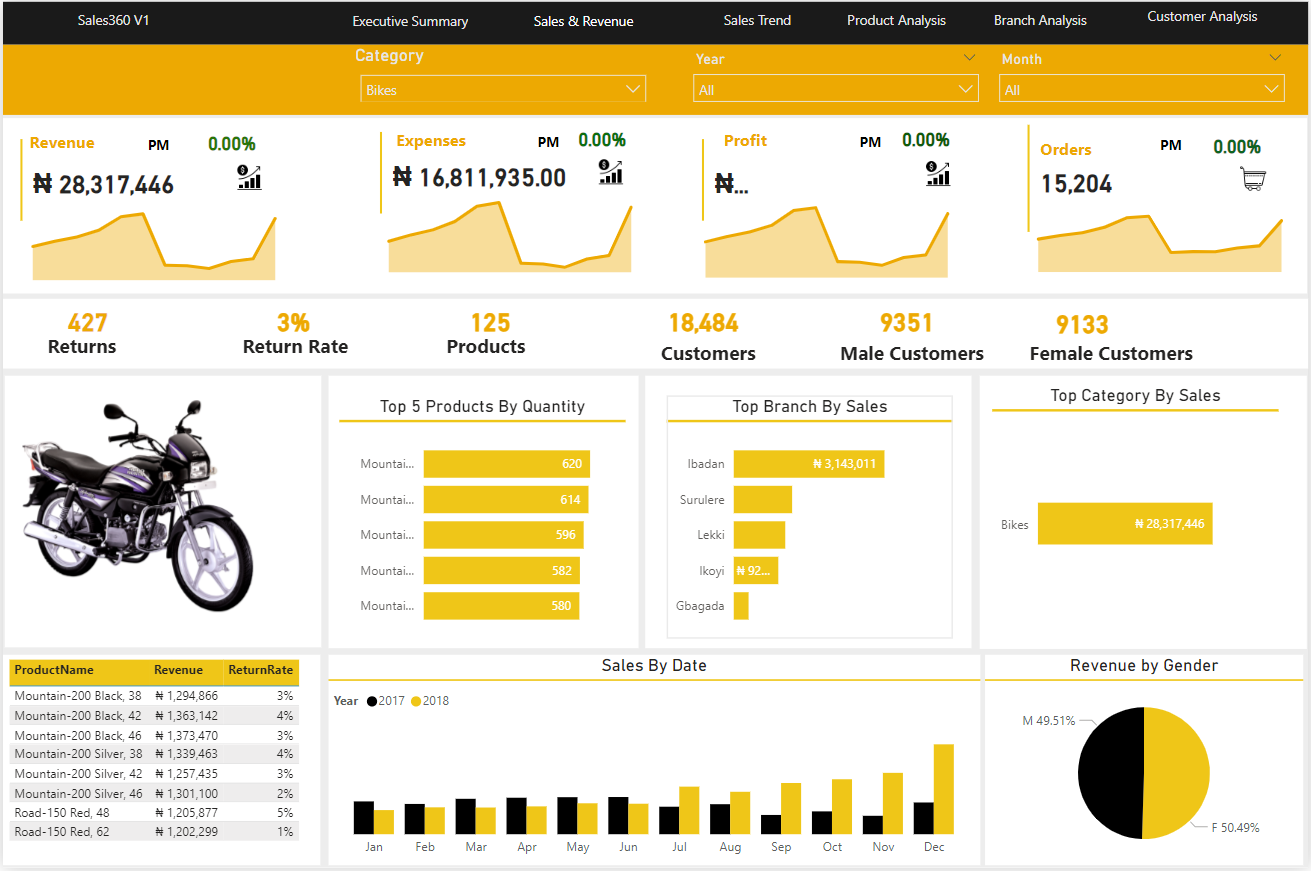Select the Mountain-200 Silver, 38 row
Screen dimensions: 1311x871
tap(155, 754)
